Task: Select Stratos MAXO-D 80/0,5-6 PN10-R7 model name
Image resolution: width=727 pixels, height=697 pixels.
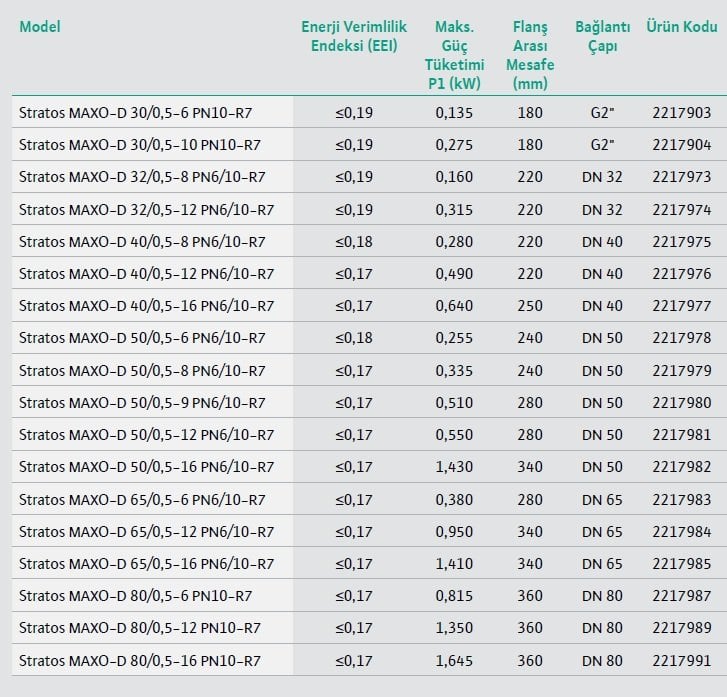Action: [135, 595]
